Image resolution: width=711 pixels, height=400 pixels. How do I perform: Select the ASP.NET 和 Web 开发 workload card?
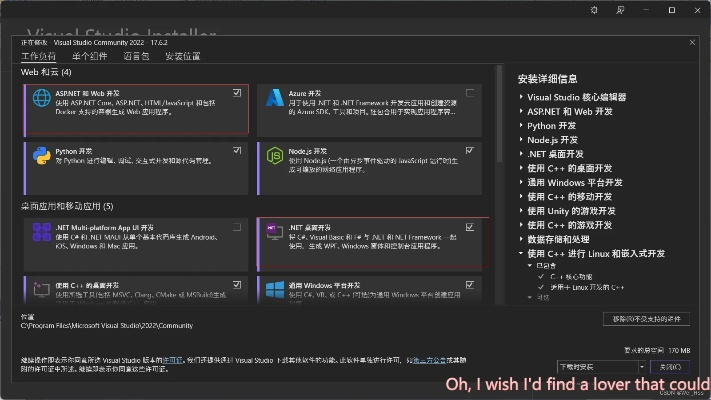point(136,109)
